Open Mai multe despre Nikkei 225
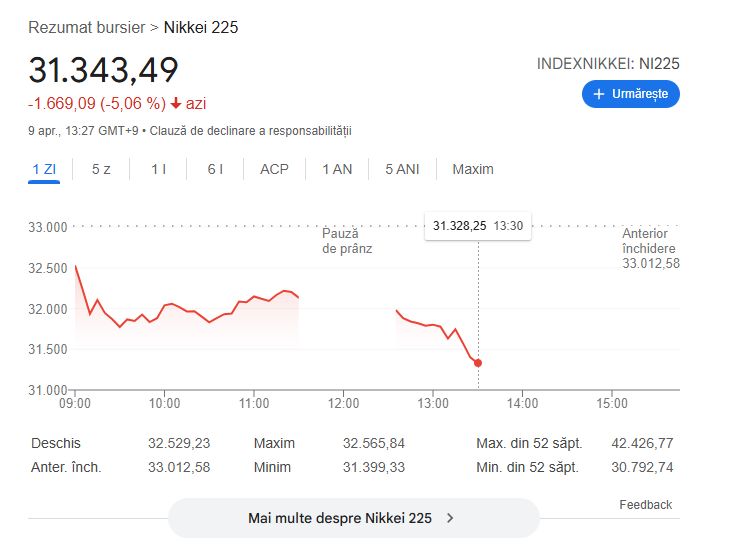The image size is (733, 553). pos(353,518)
